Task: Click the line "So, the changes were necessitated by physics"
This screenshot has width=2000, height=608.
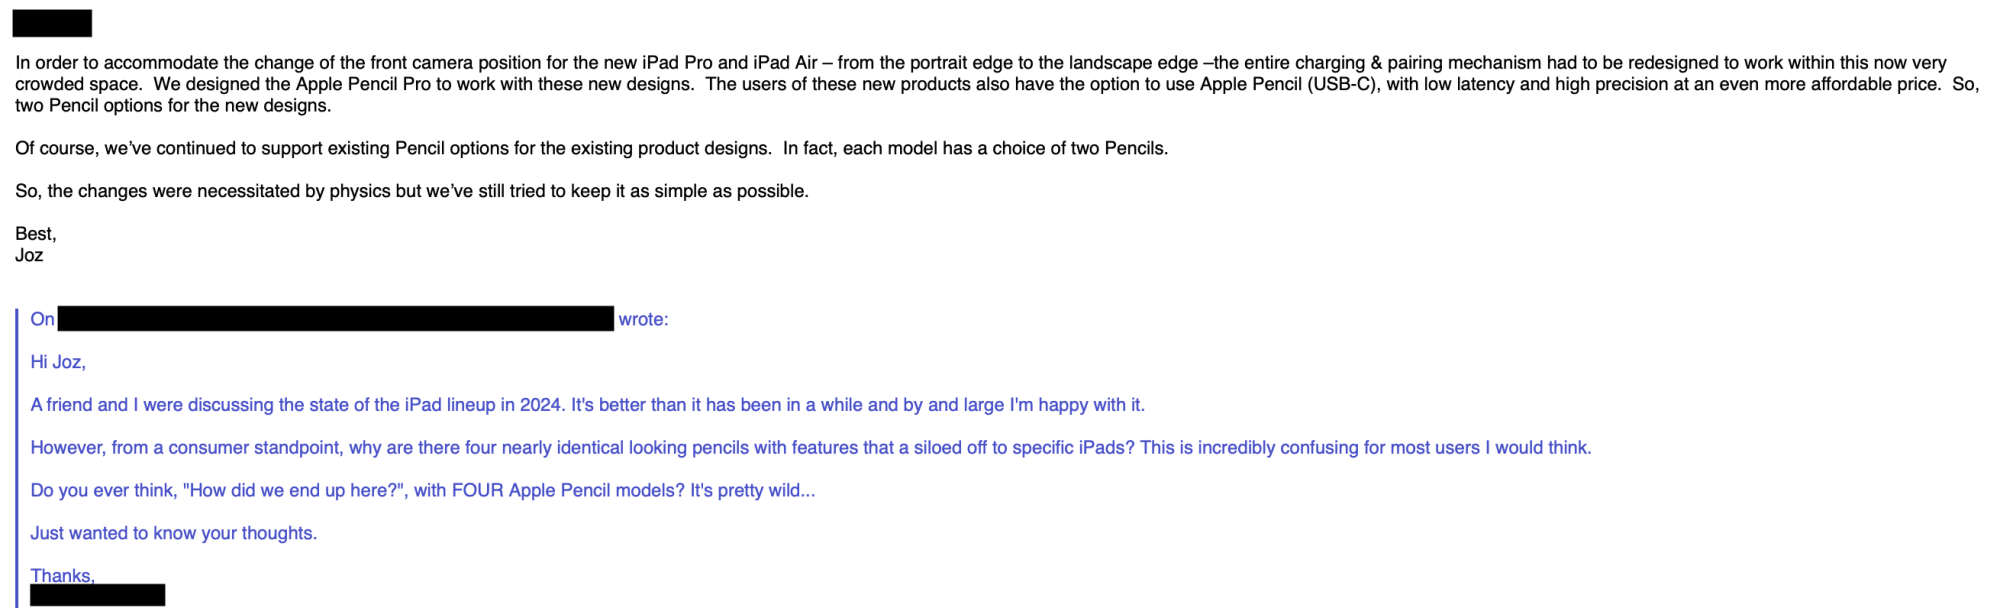Action: pyautogui.click(x=411, y=191)
